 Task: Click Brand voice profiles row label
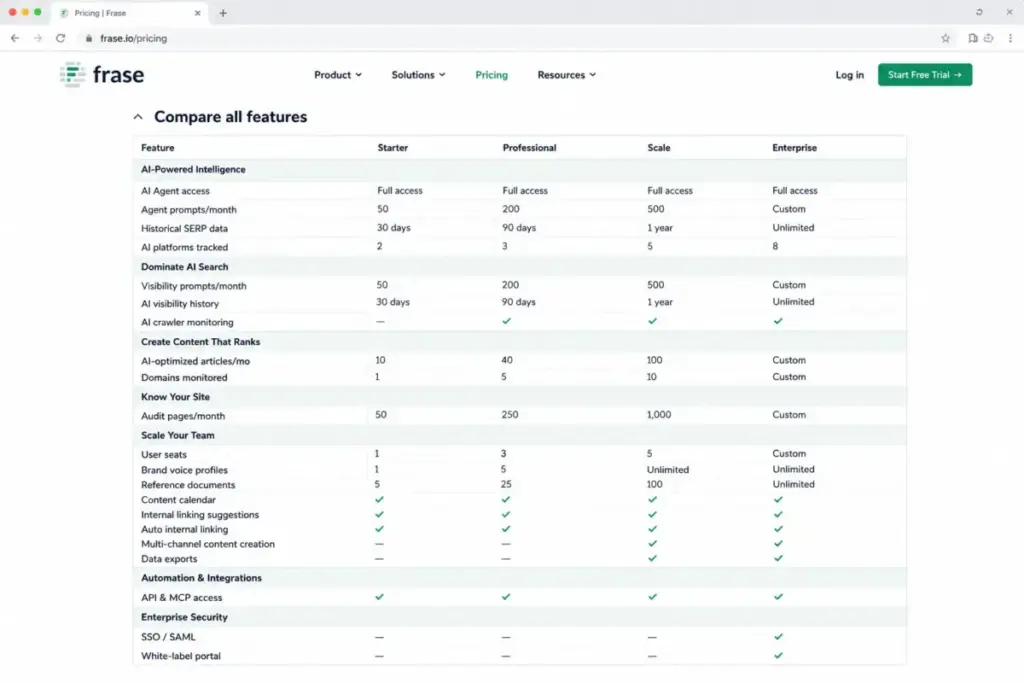pos(184,470)
